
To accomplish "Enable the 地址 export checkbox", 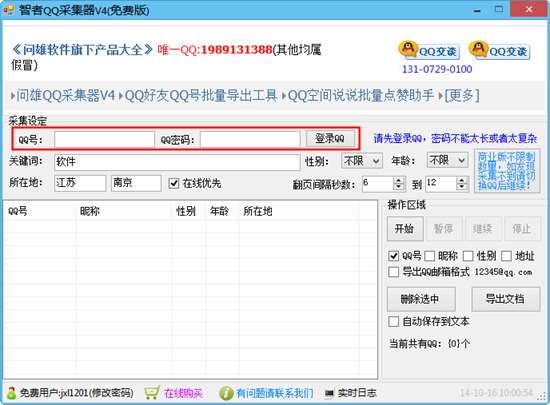I will pos(506,256).
